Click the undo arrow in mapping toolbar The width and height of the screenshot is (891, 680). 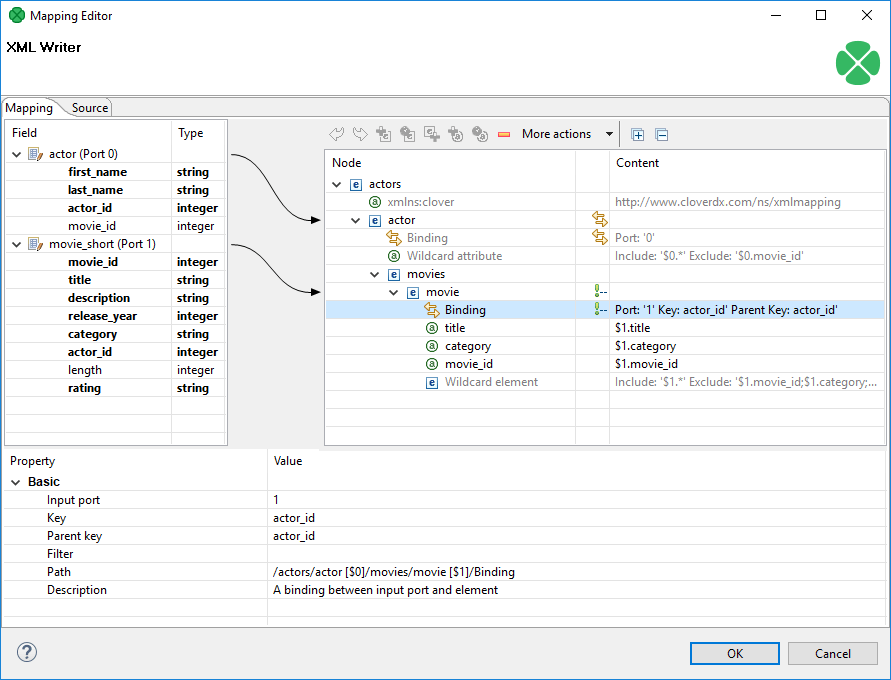pos(336,134)
